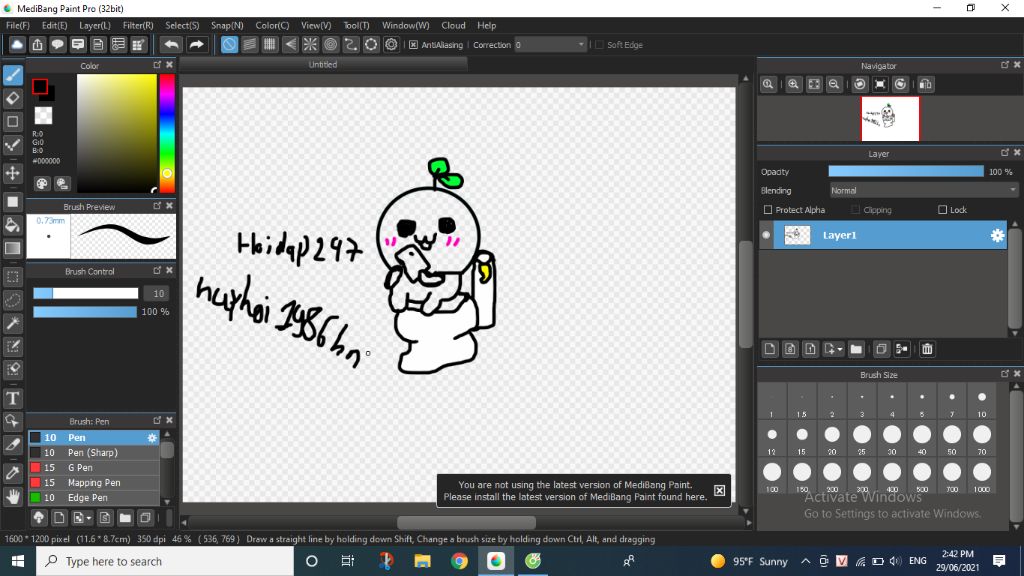Open the Snap menu

[x=227, y=25]
